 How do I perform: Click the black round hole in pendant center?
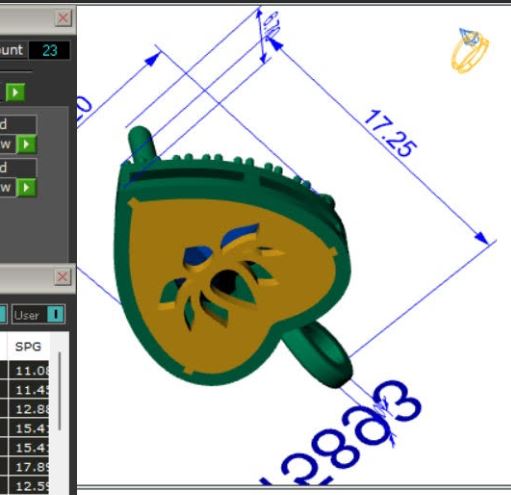(224, 280)
